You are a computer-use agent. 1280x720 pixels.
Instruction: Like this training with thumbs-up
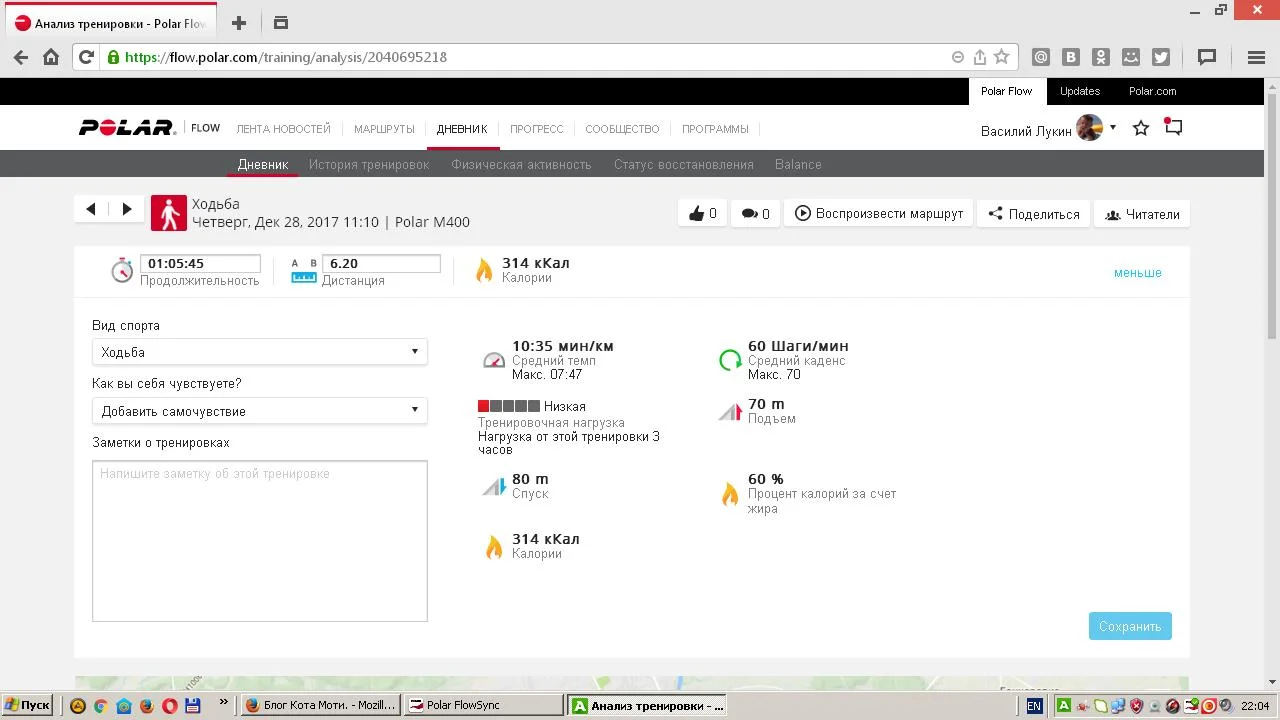click(x=703, y=213)
